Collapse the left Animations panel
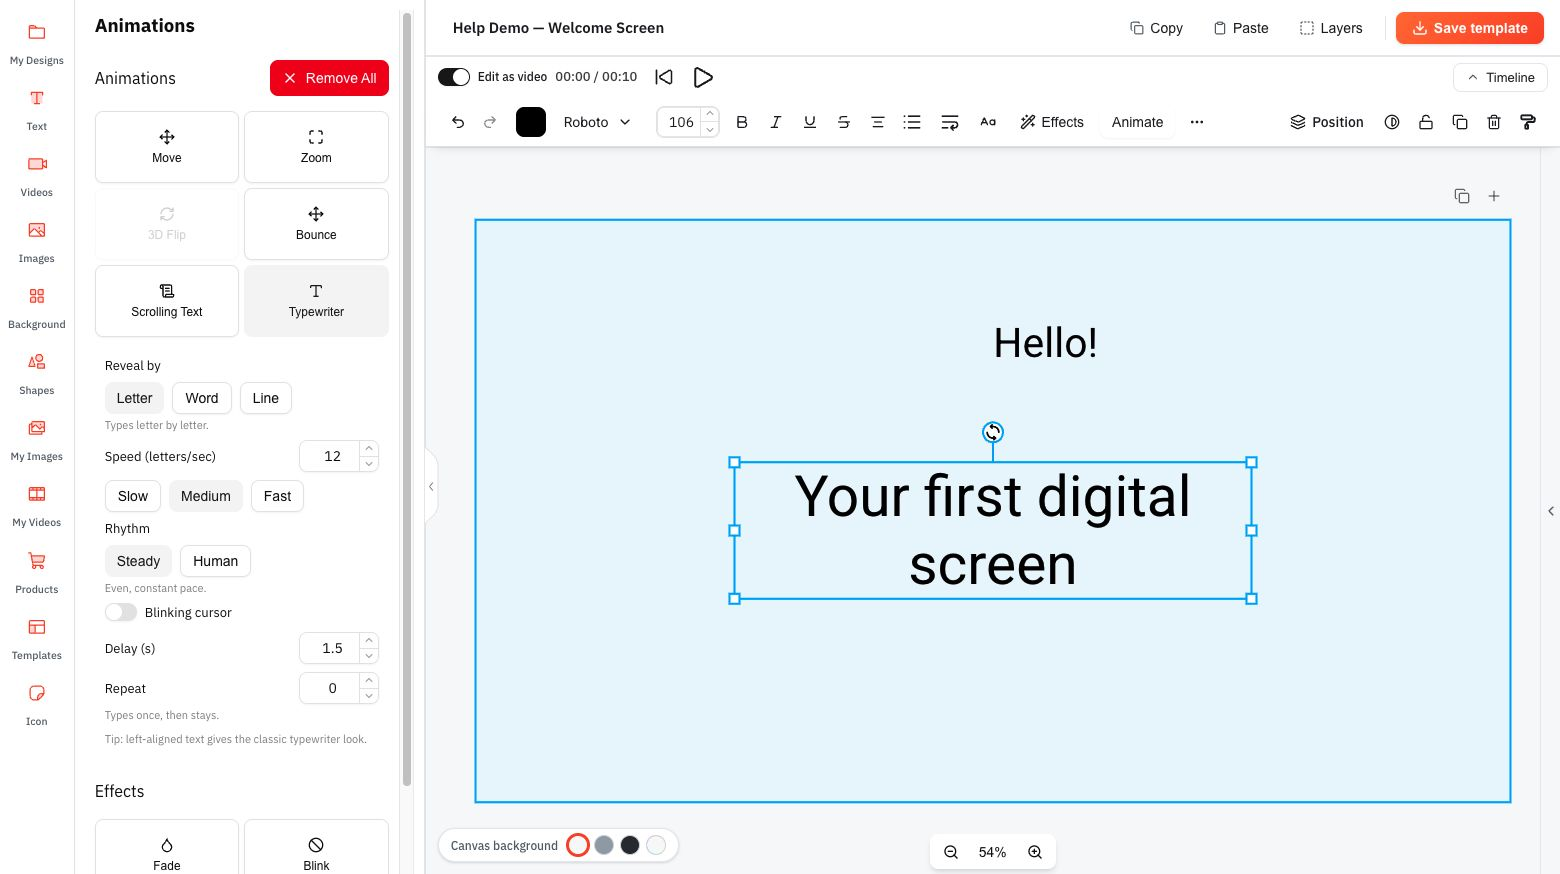1560x874 pixels. click(431, 487)
